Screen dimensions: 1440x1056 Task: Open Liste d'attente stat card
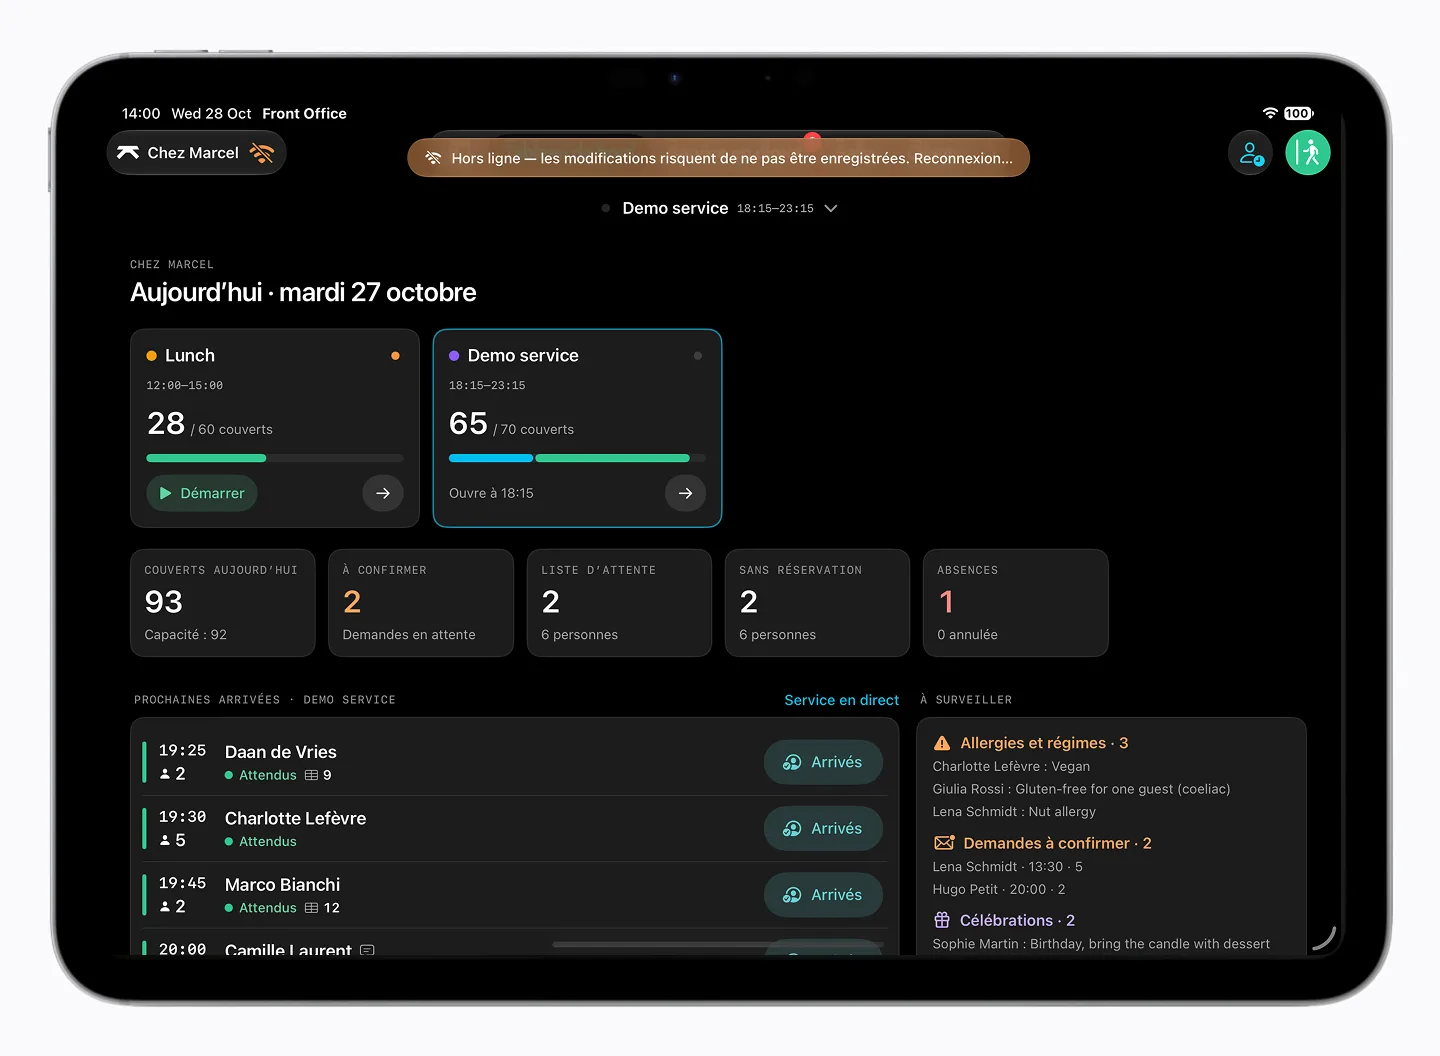click(619, 603)
